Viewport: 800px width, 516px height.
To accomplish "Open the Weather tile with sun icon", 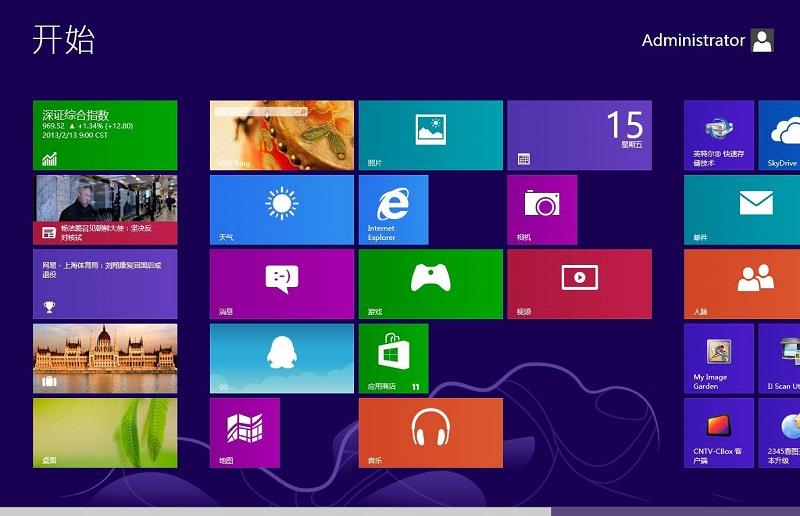I will (x=282, y=210).
